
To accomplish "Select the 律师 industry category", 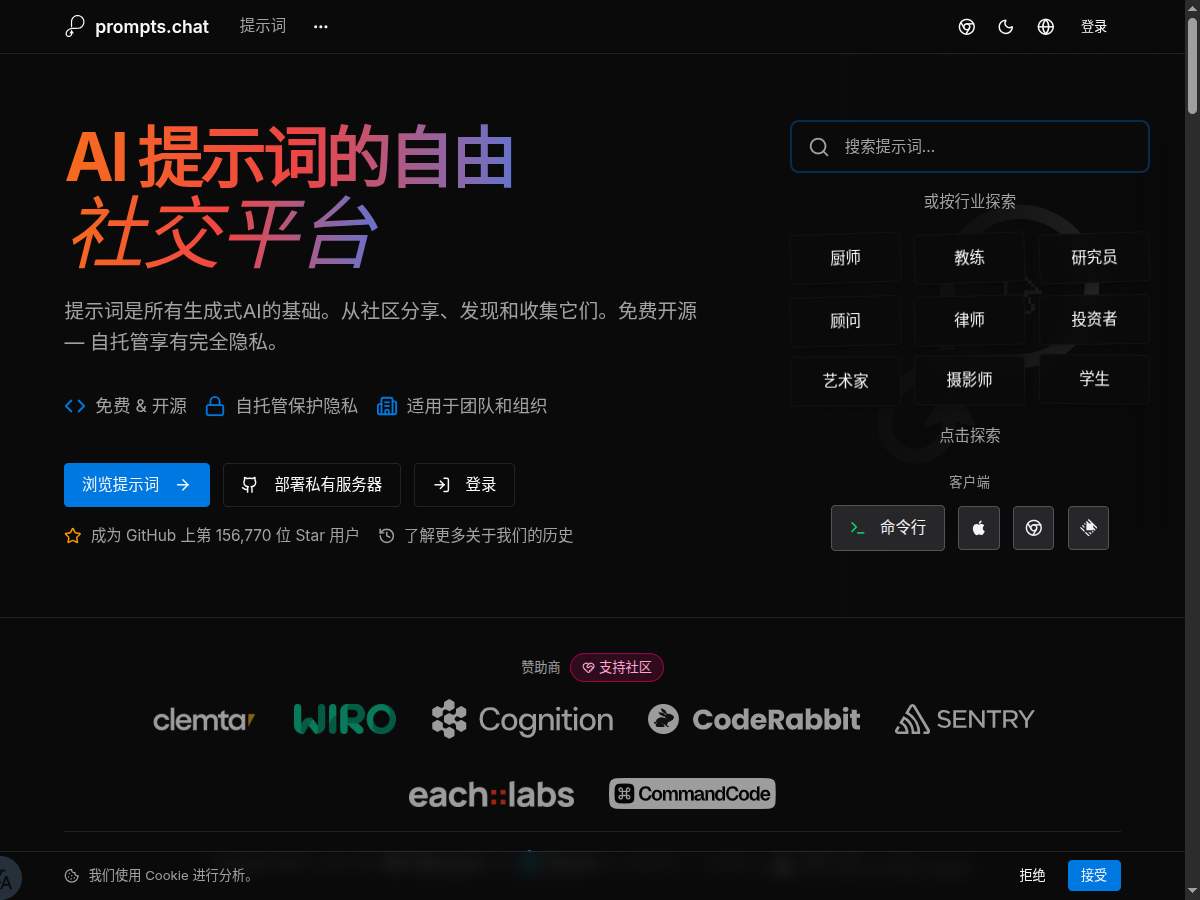I will pyautogui.click(x=969, y=320).
